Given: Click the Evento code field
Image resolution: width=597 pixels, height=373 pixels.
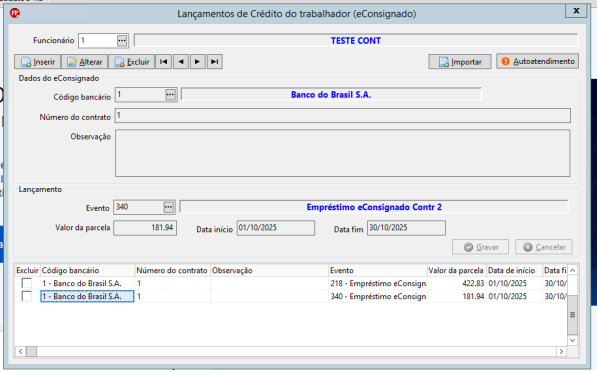Looking at the screenshot, I should (139, 207).
